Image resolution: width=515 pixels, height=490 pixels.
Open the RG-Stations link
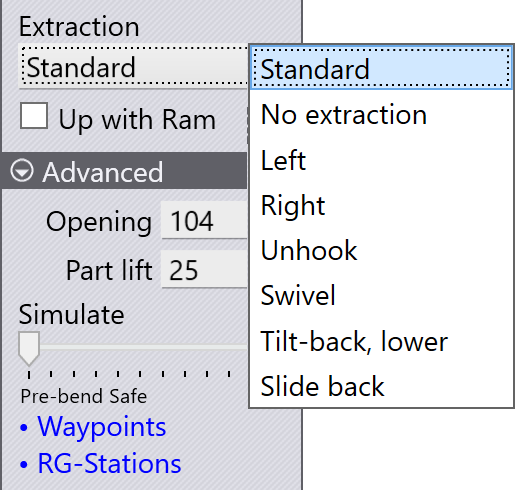(109, 463)
